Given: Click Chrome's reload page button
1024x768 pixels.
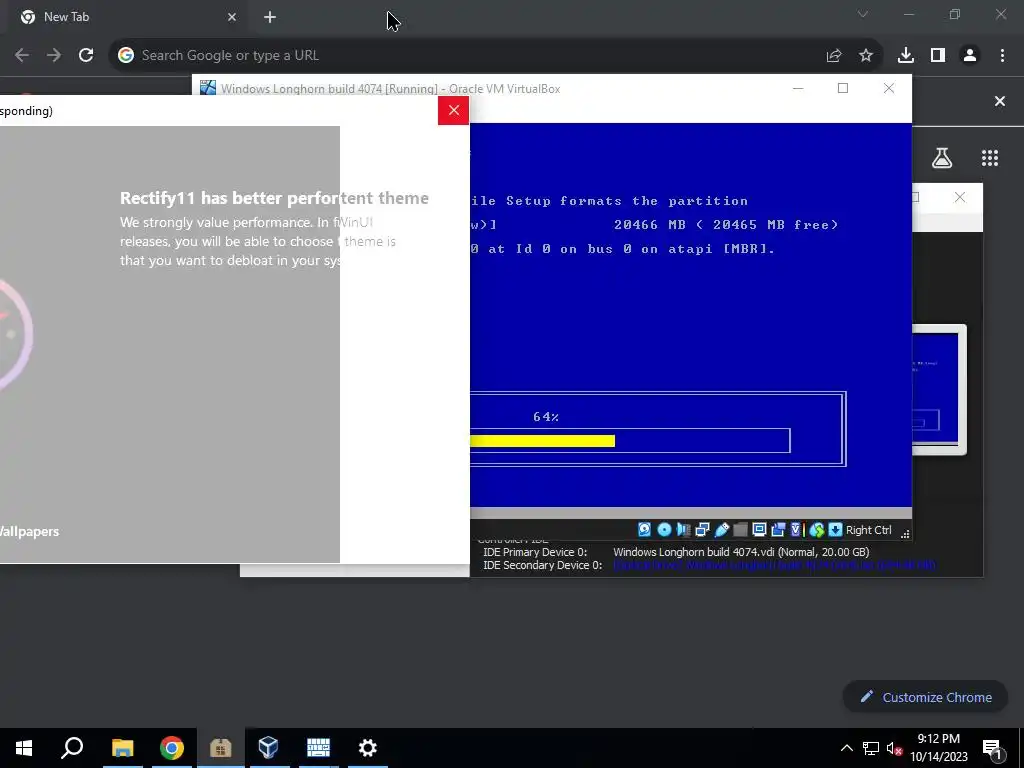Looking at the screenshot, I should tap(86, 56).
